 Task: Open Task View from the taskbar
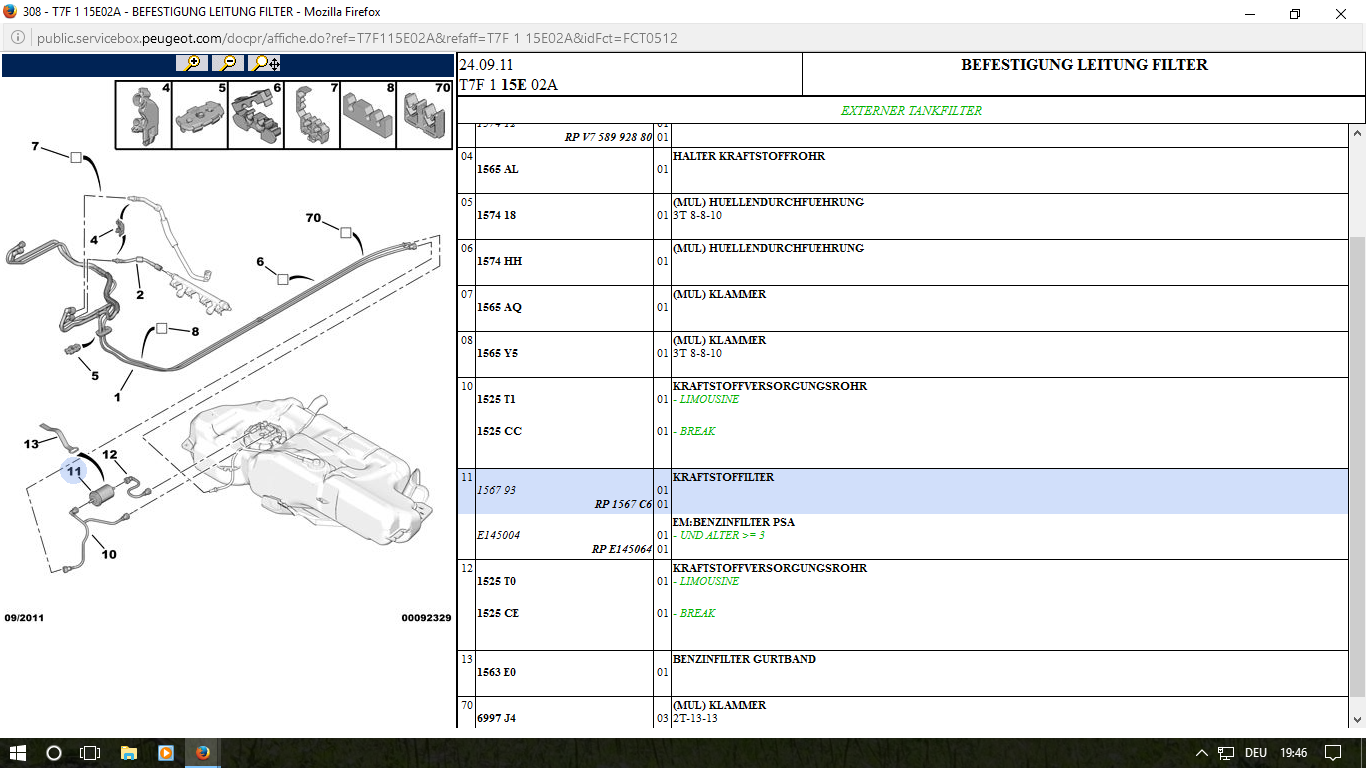click(90, 753)
